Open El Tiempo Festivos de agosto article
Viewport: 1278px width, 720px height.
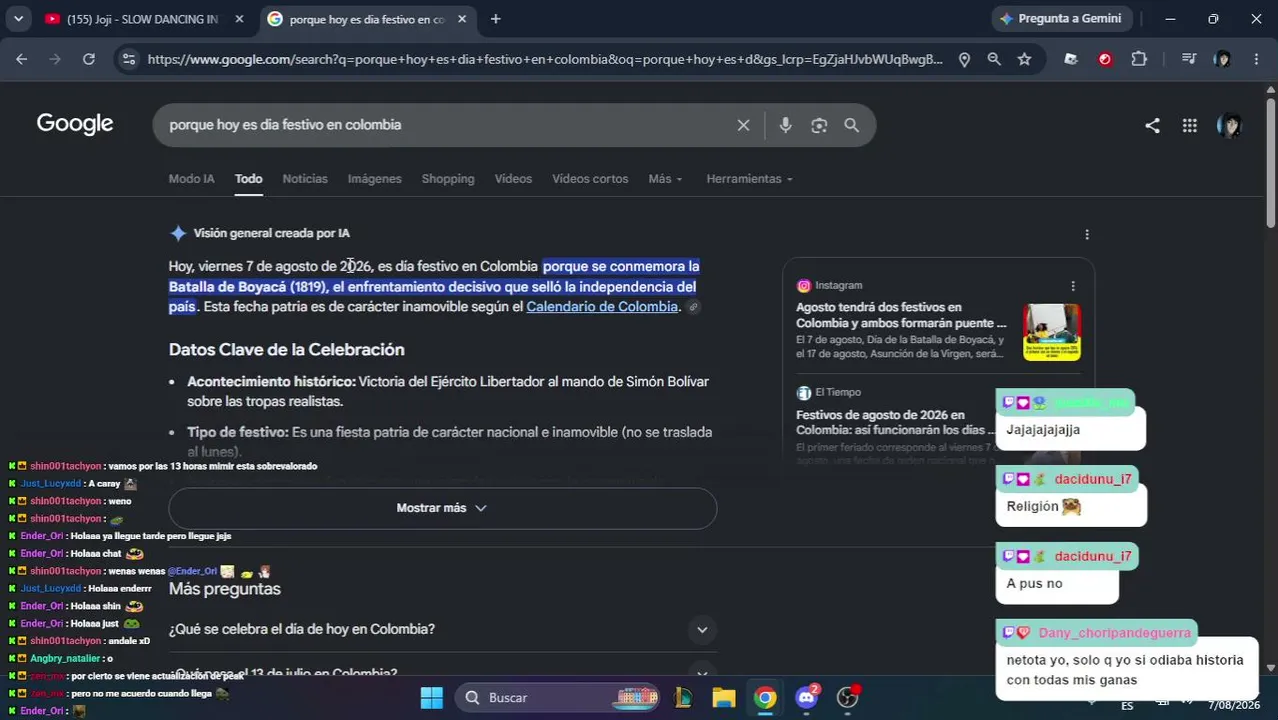895,422
